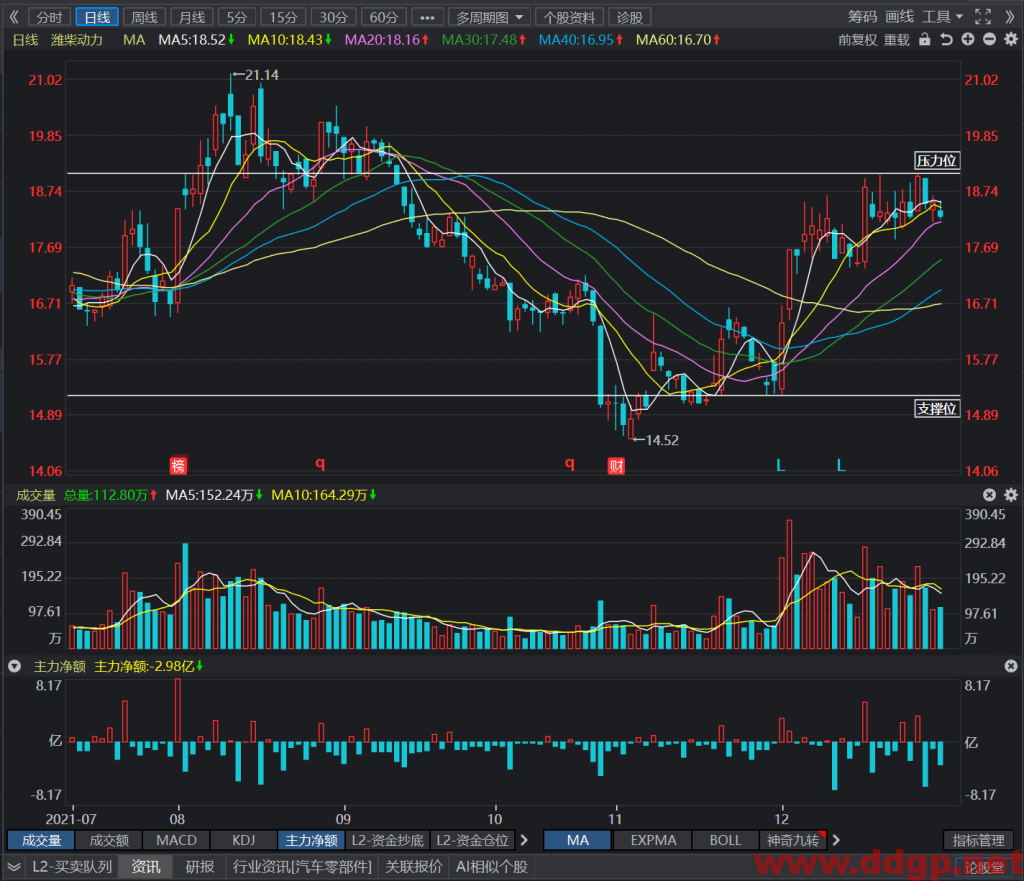Screen dimensions: 1024x881
Task: Click the red 榜 marker on the chart
Action: tap(178, 466)
